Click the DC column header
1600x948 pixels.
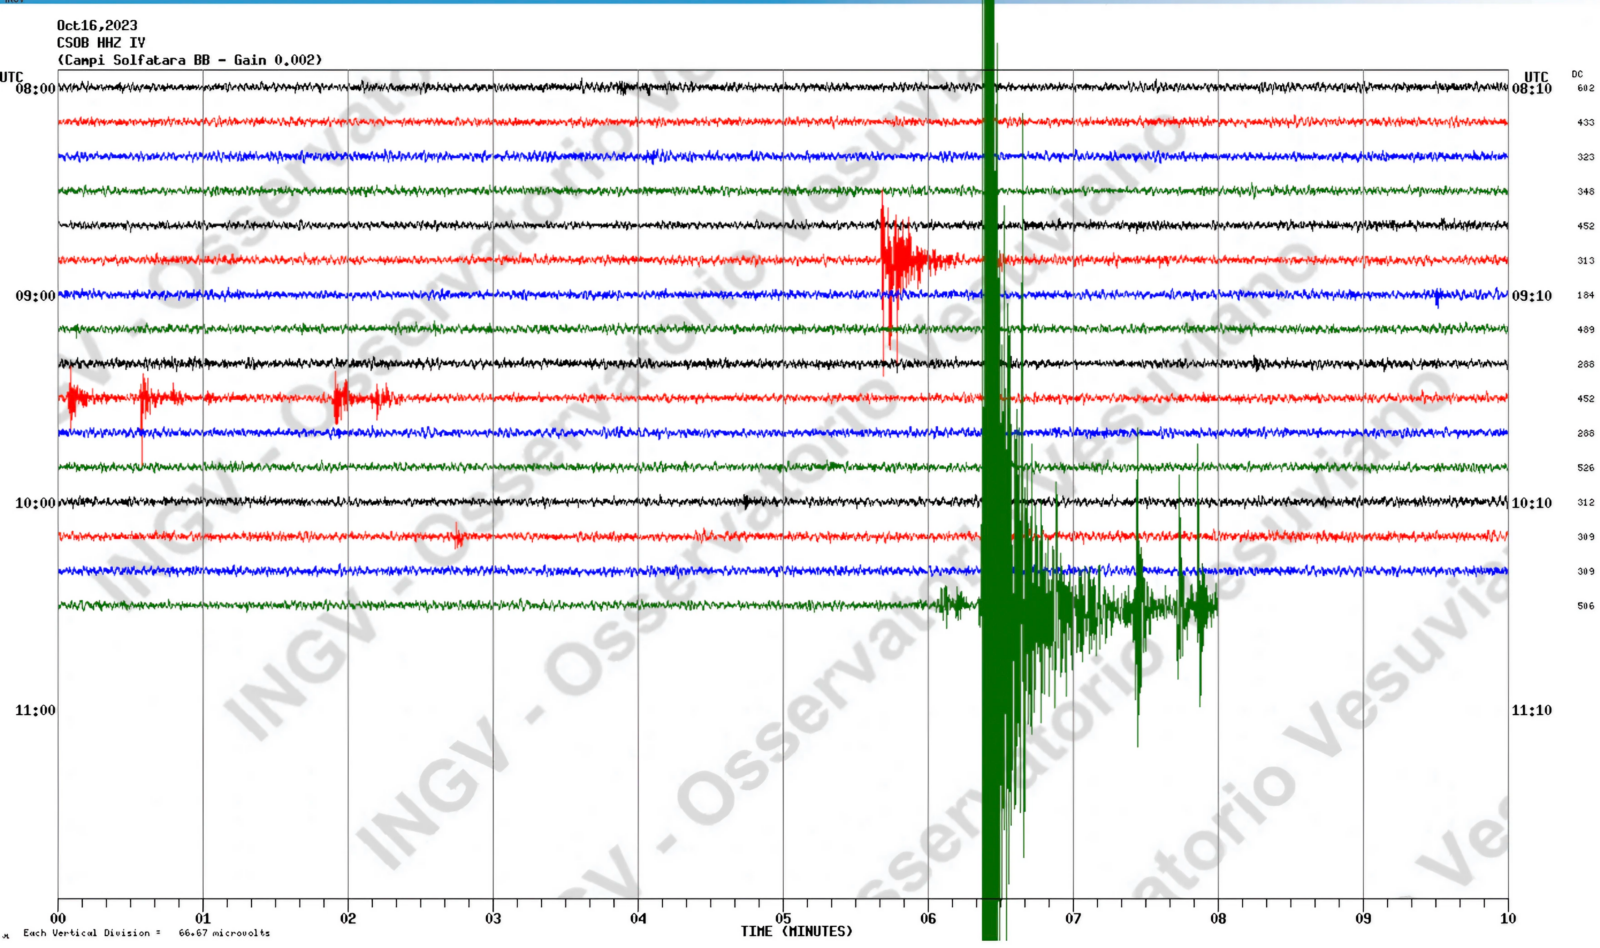tap(1577, 74)
